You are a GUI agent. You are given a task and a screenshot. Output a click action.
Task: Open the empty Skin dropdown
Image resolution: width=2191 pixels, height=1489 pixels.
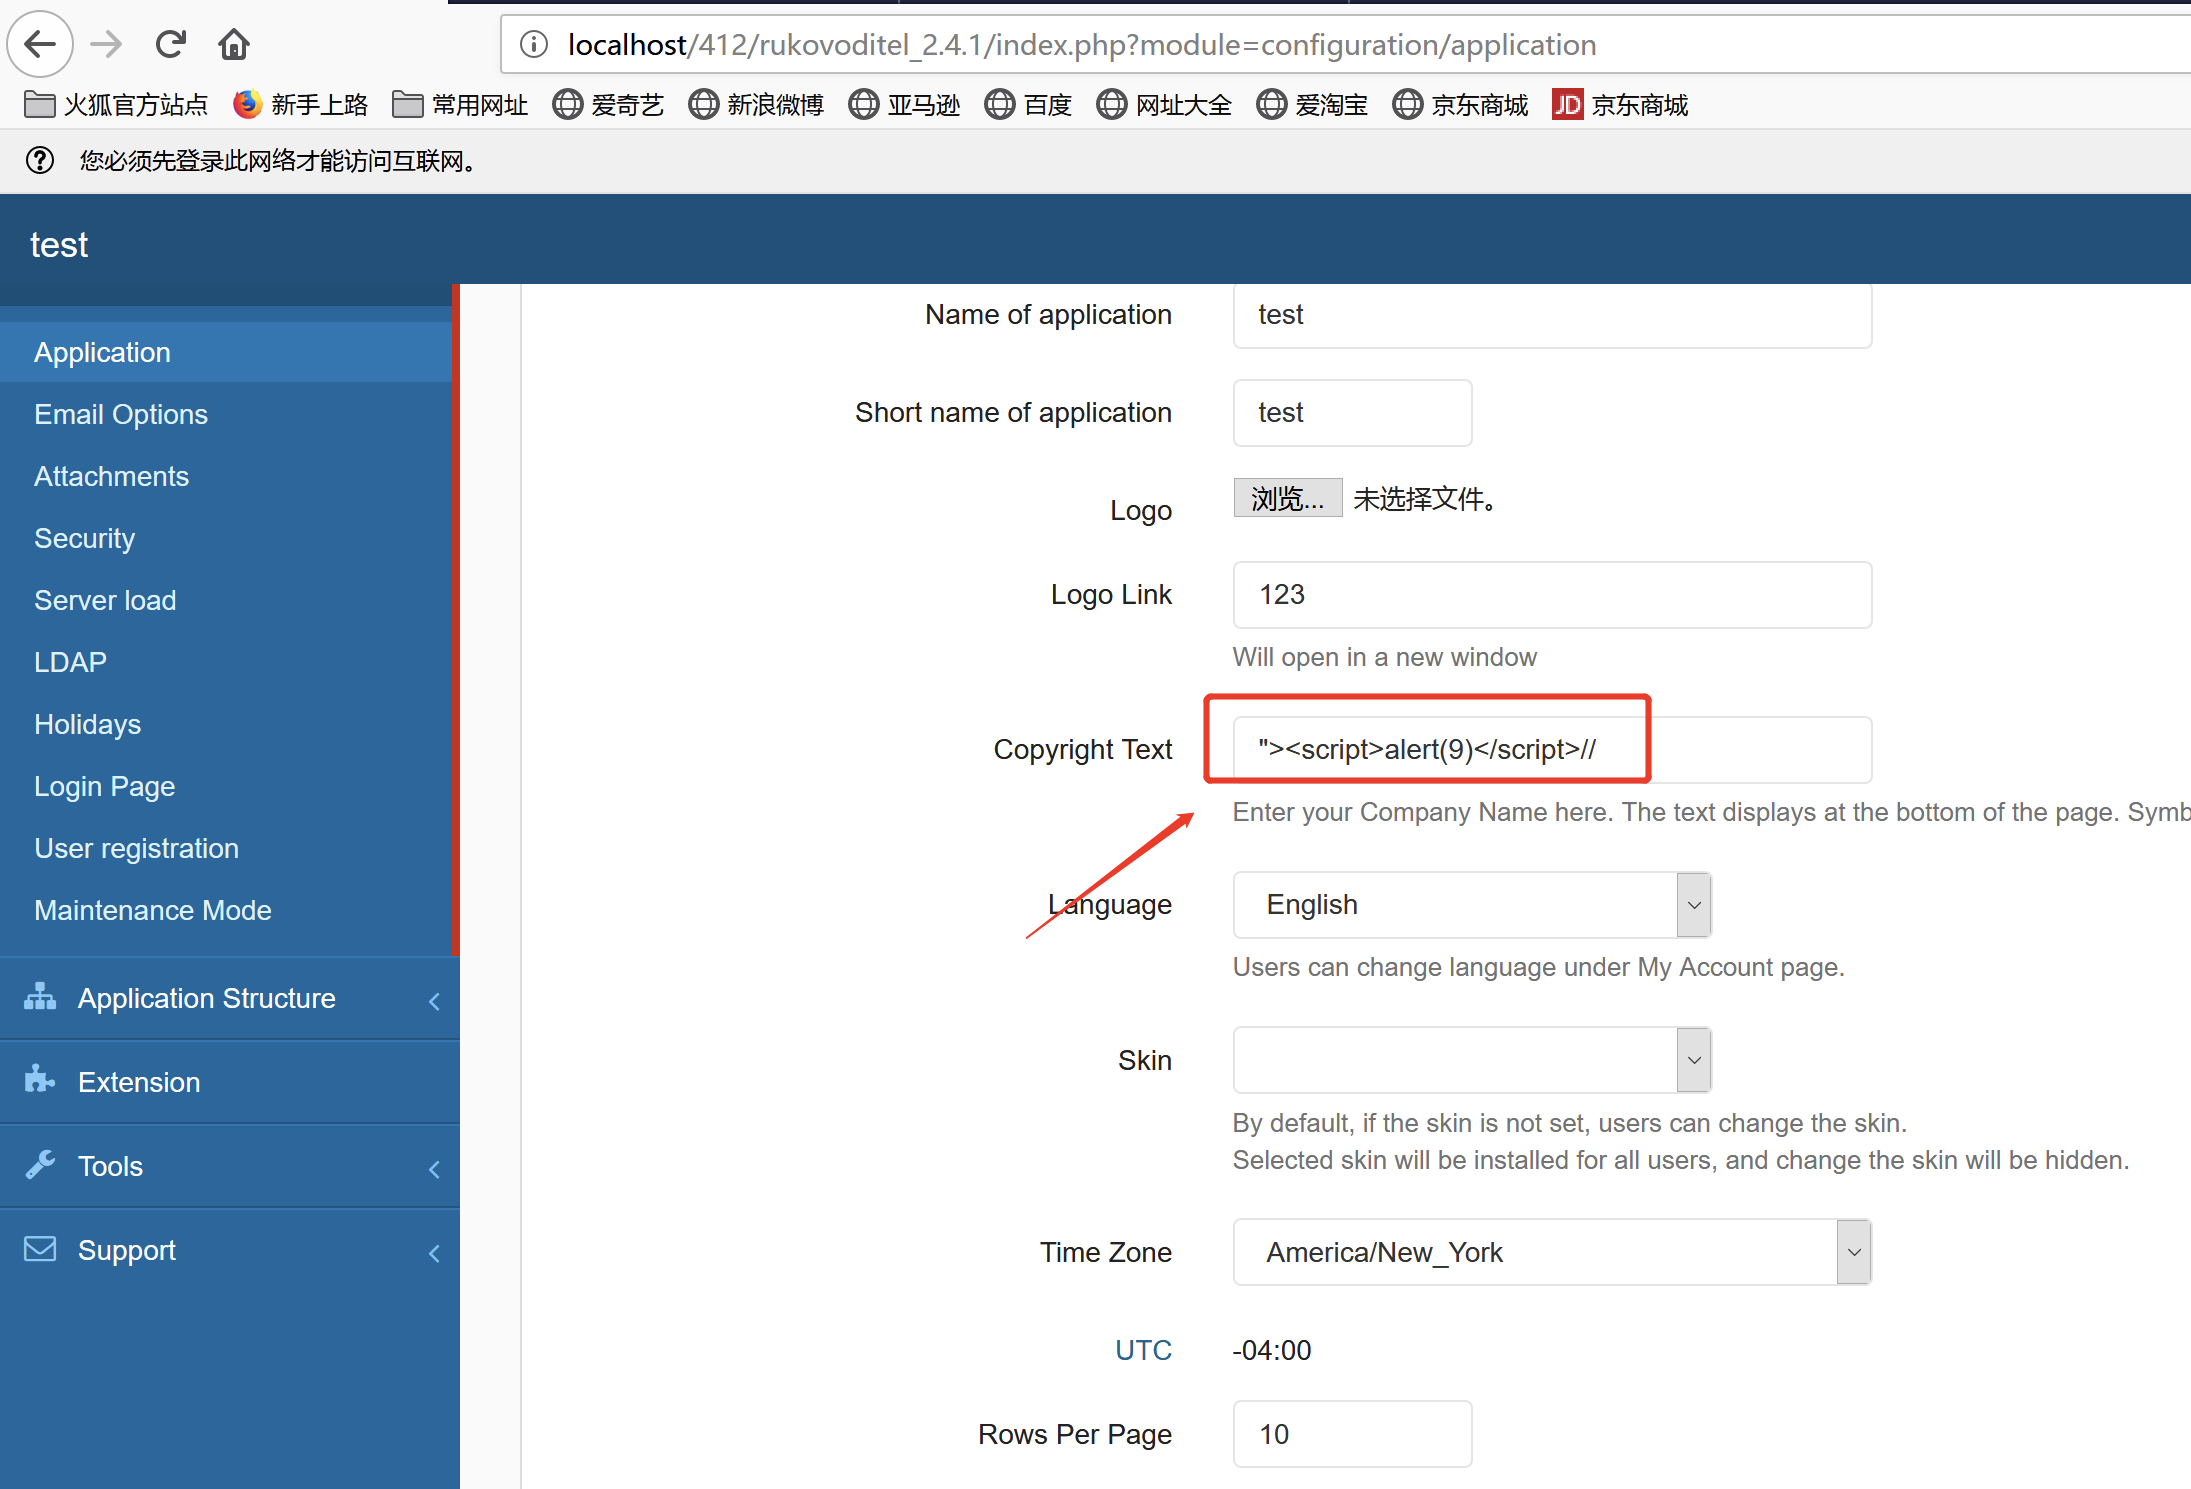1471,1060
